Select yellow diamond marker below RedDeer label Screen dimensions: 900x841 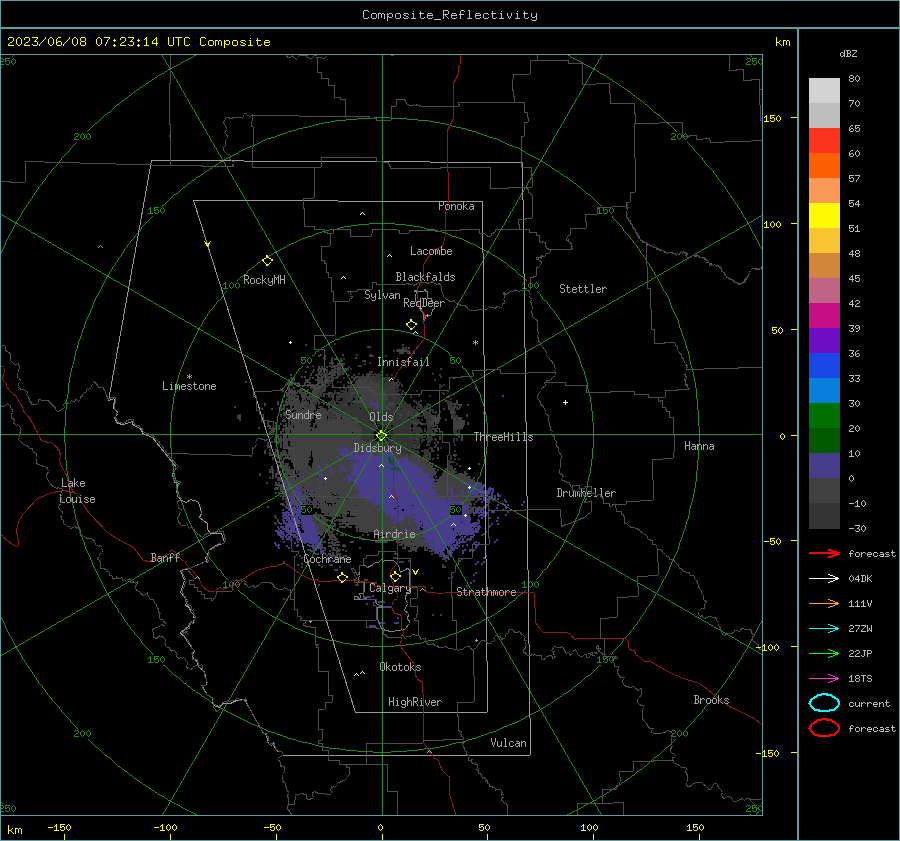[411, 325]
